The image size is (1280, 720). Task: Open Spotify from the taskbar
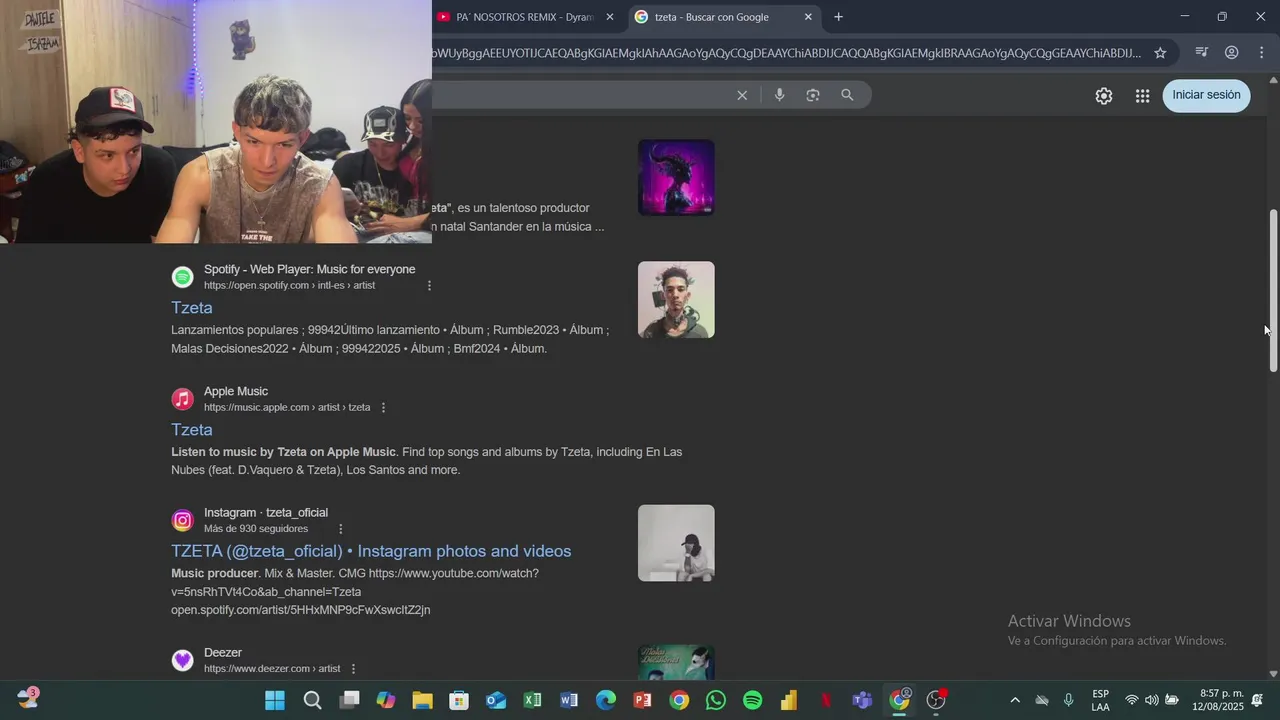752,700
